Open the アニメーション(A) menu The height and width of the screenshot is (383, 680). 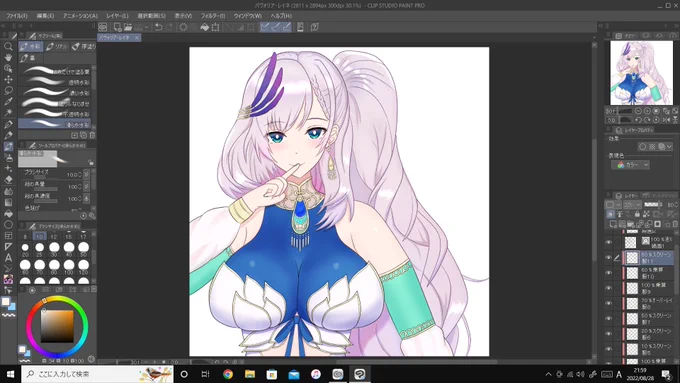click(x=80, y=16)
